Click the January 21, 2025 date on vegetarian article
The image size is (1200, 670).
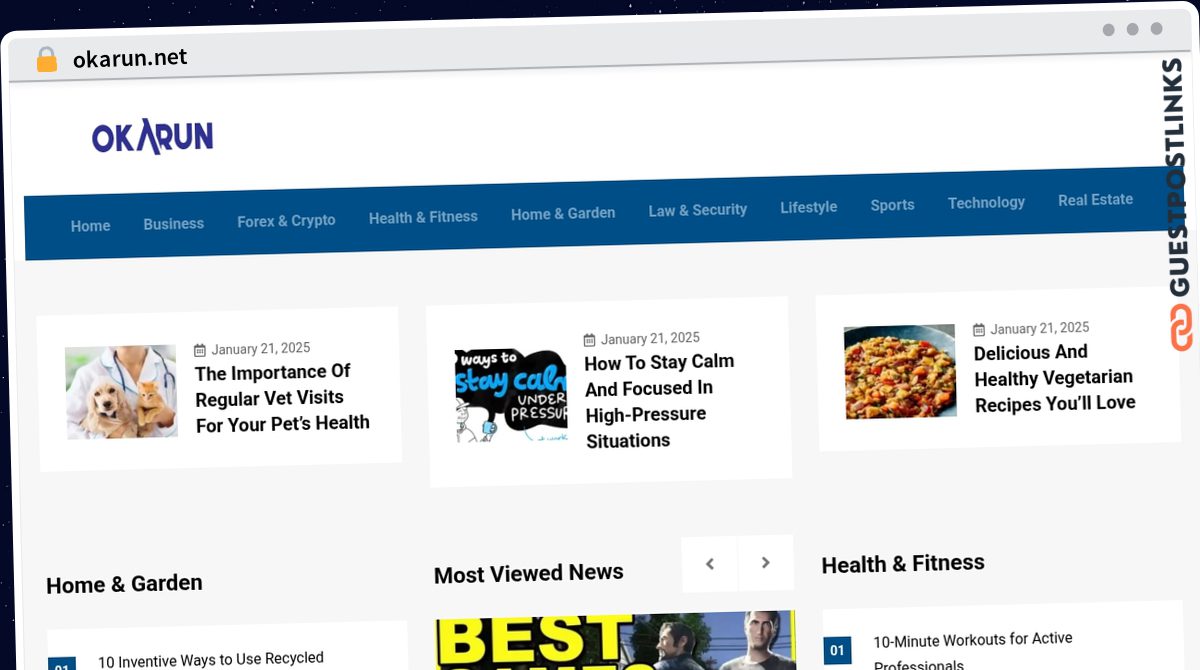click(1040, 328)
